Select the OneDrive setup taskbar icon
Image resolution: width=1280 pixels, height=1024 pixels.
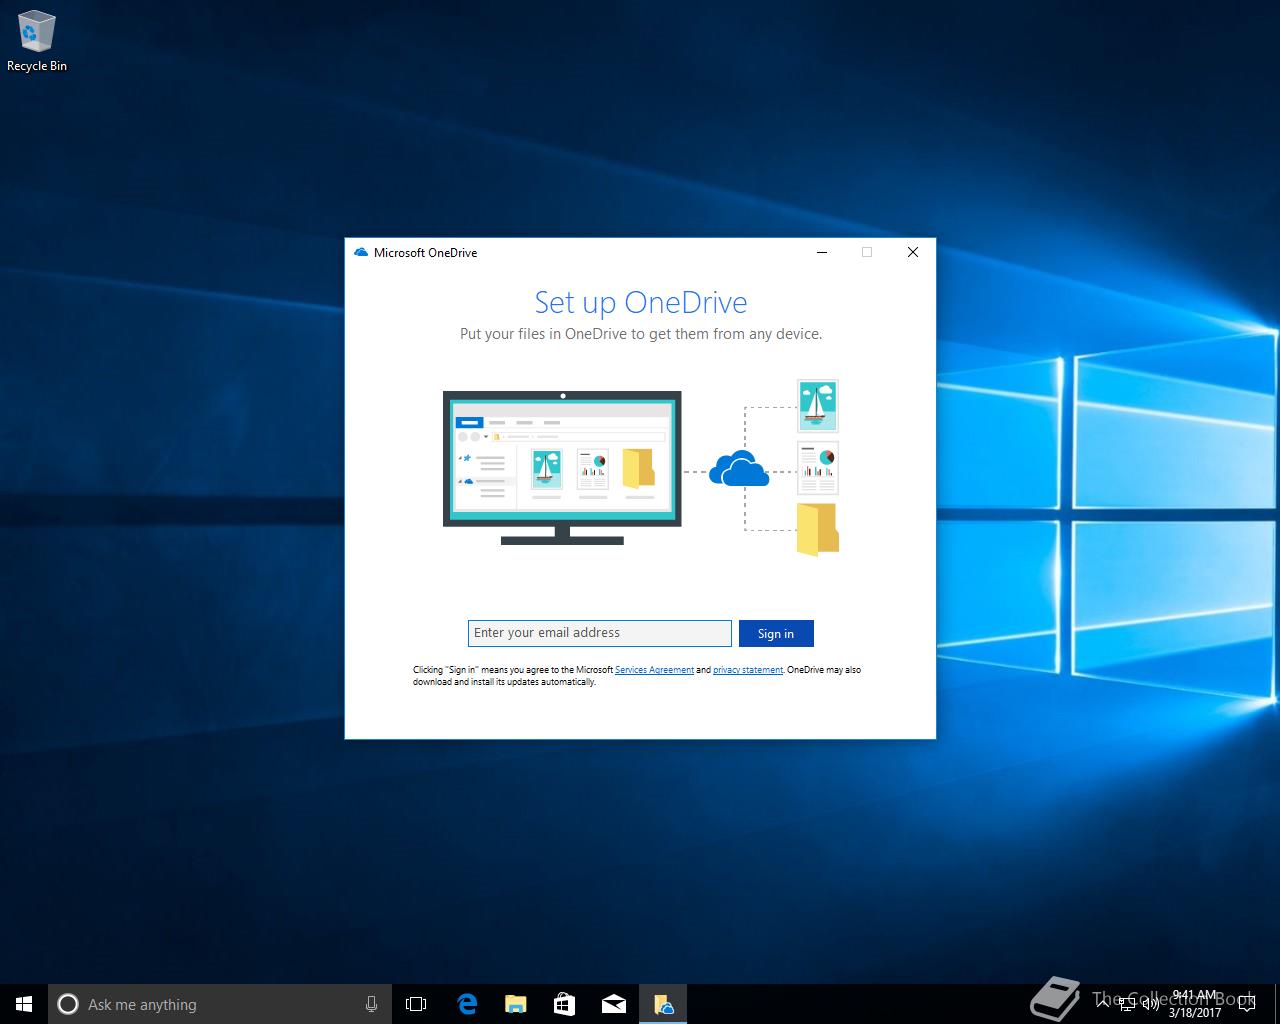663,1004
